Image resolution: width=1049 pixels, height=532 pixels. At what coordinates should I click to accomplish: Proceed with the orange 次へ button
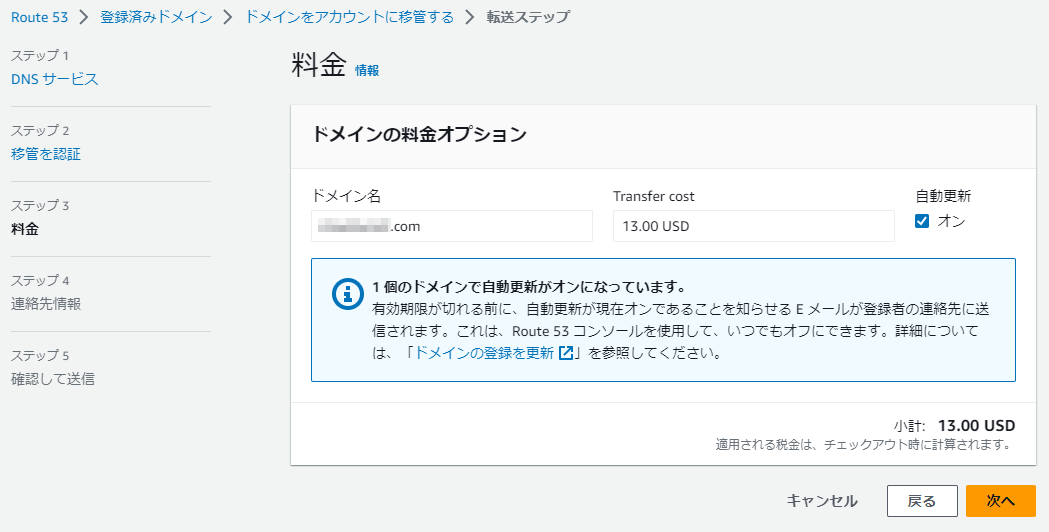click(x=1000, y=501)
